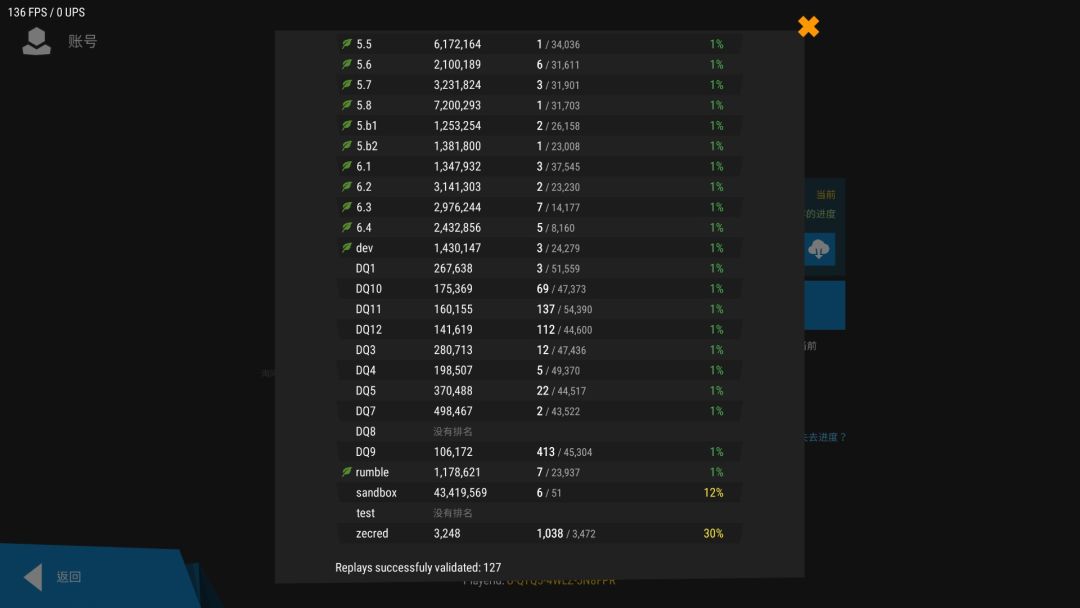Select the DQ8 row with no ranking
This screenshot has width=1080, height=608.
coord(539,432)
